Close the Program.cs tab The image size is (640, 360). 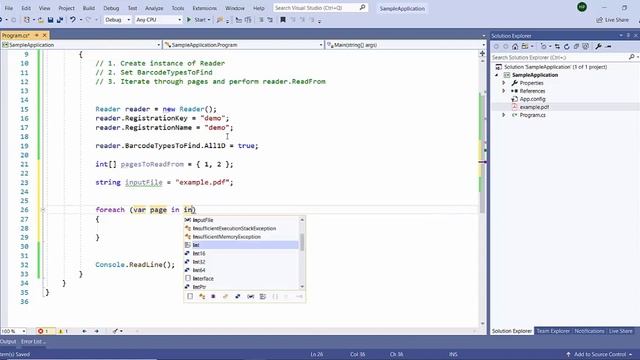(44, 36)
